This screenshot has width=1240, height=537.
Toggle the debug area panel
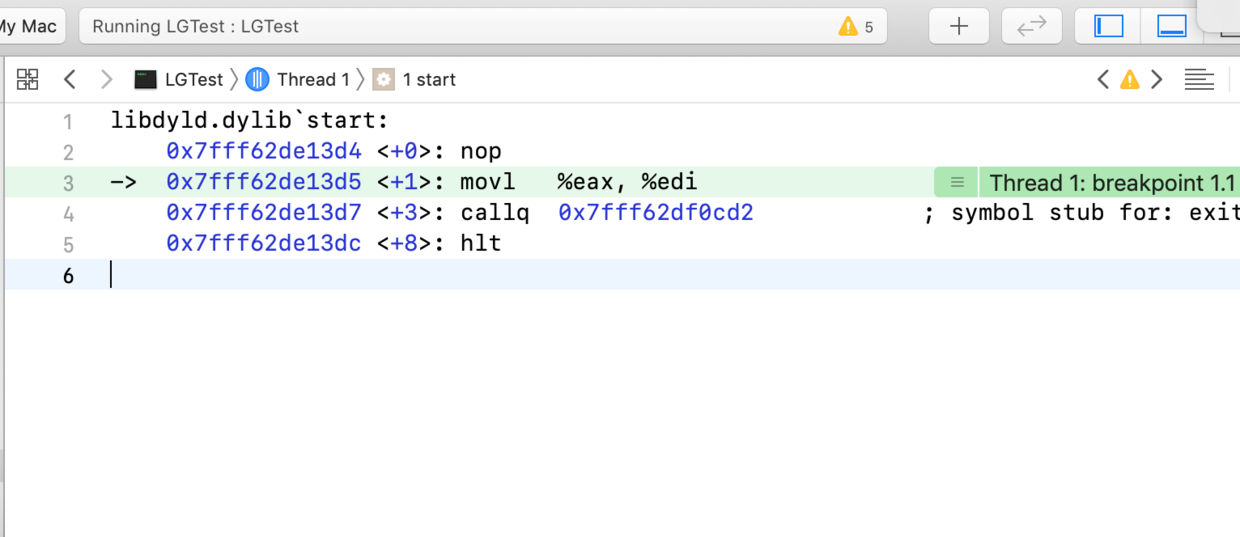[1171, 26]
